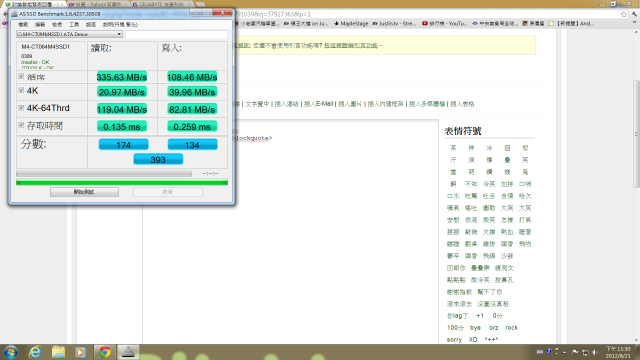Image resolution: width=640 pixels, height=360 pixels.
Task: Open Chrome wrench settings menu
Action: [634, 14]
